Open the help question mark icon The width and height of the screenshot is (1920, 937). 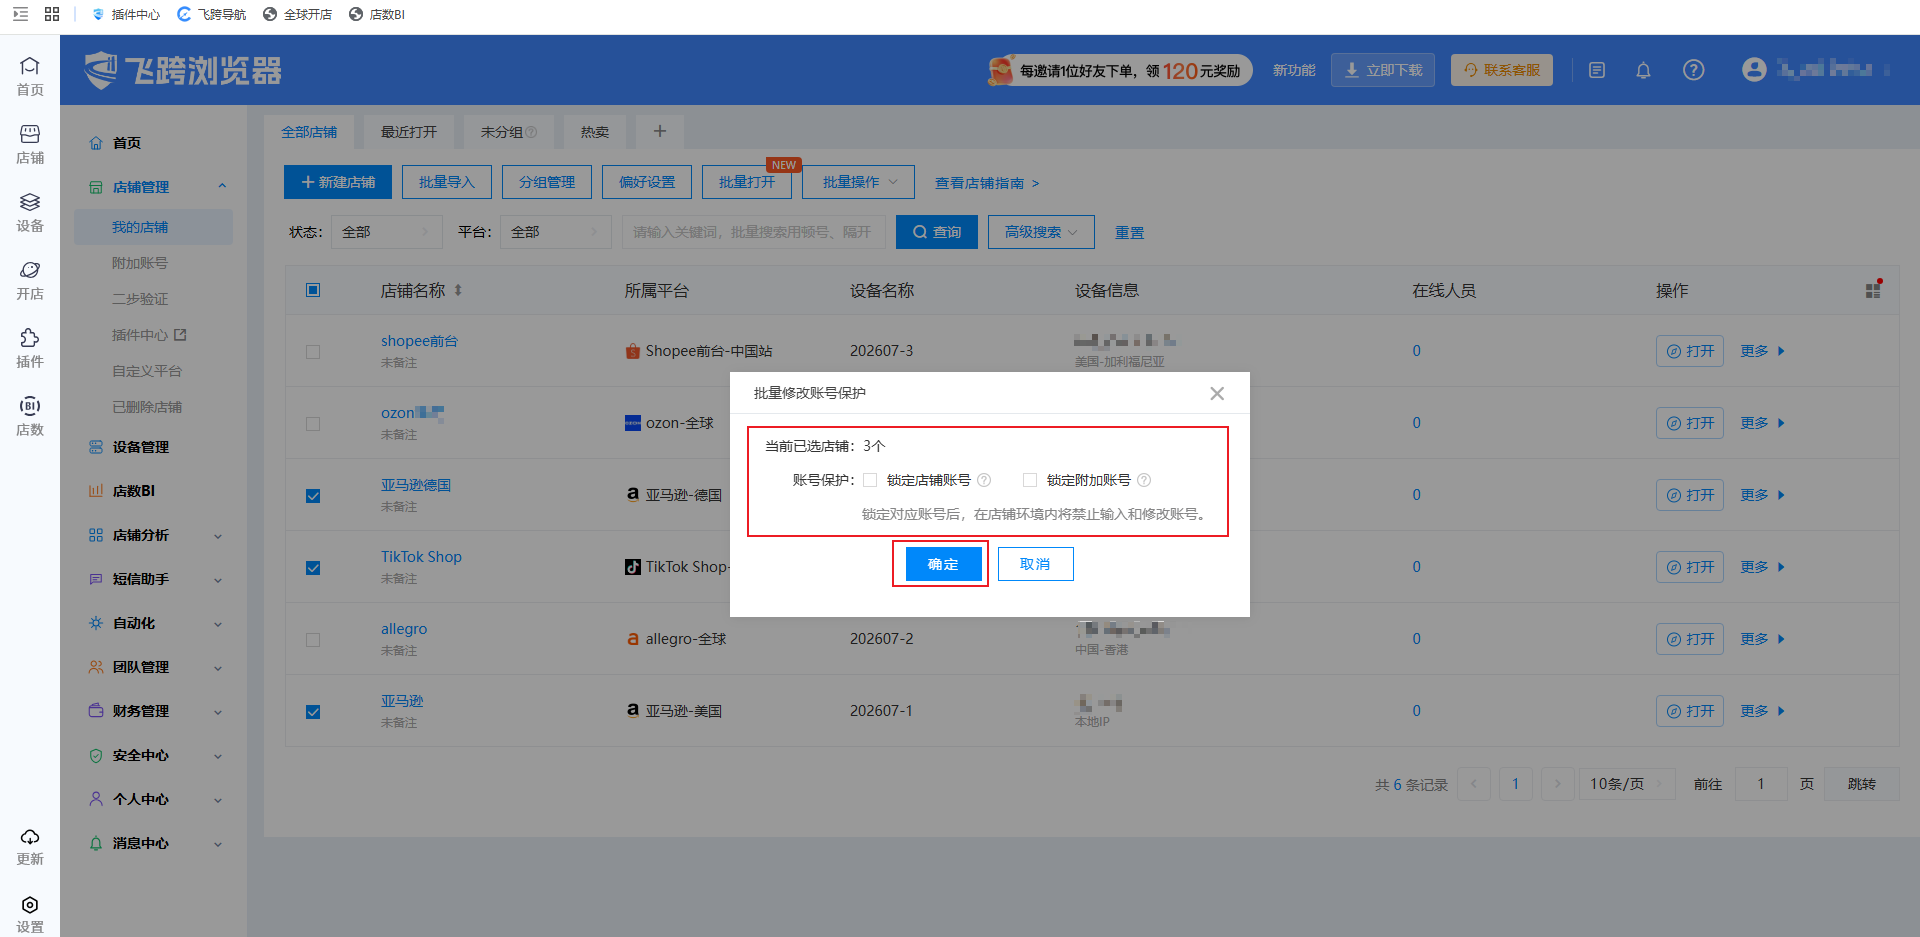pos(1693,70)
